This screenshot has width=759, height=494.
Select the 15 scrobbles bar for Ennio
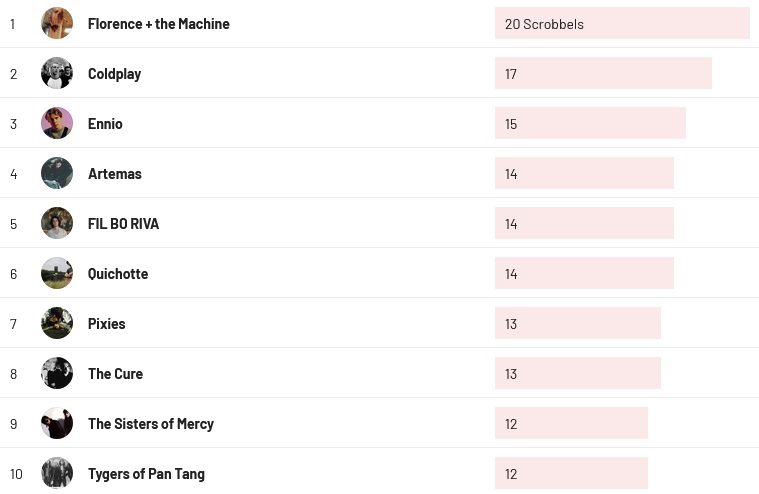(589, 123)
